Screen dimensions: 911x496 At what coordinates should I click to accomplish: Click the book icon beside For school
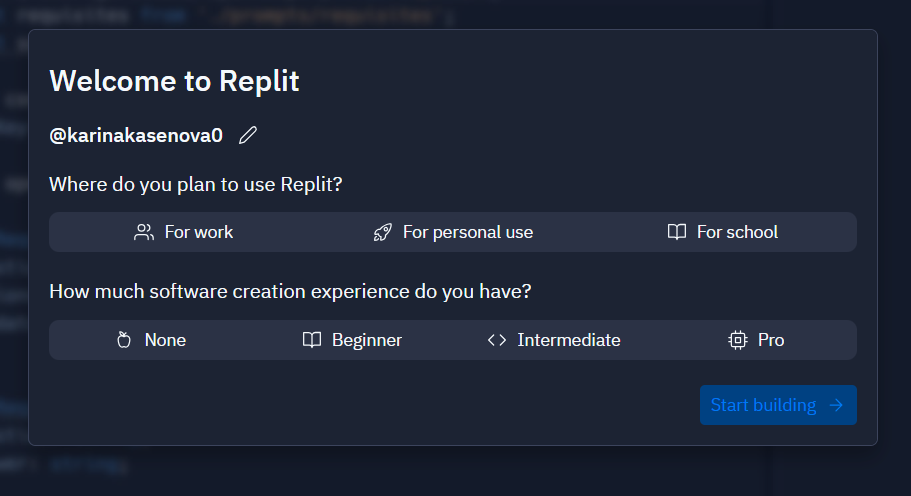pyautogui.click(x=677, y=232)
